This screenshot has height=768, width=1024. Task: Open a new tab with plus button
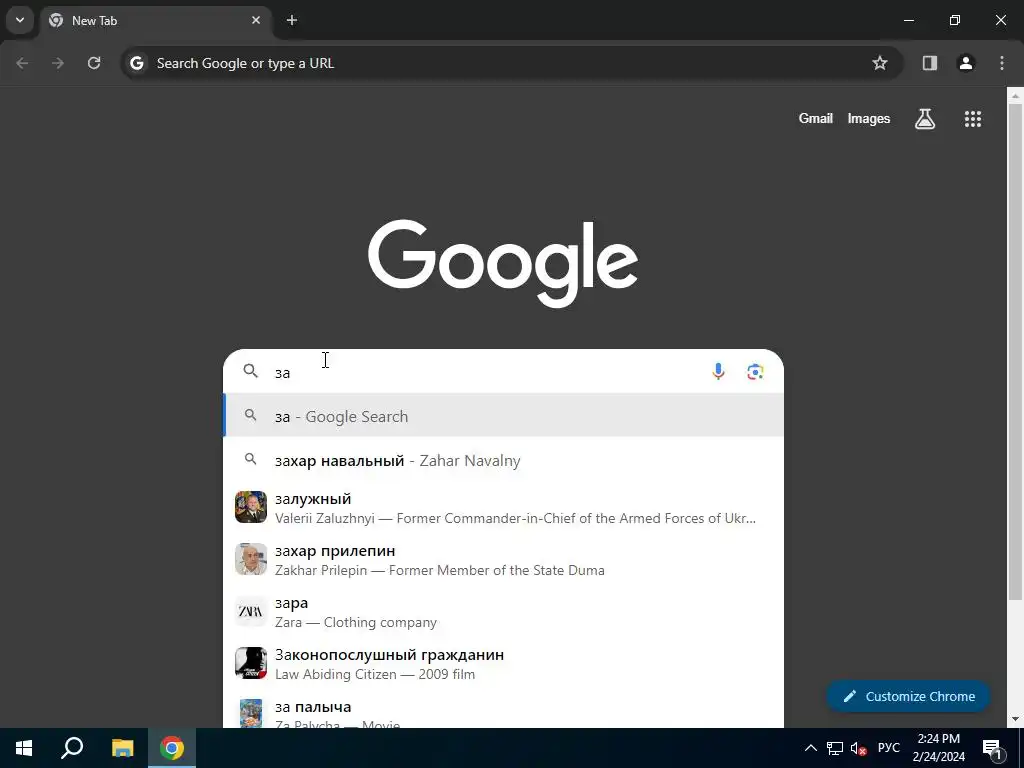click(292, 20)
